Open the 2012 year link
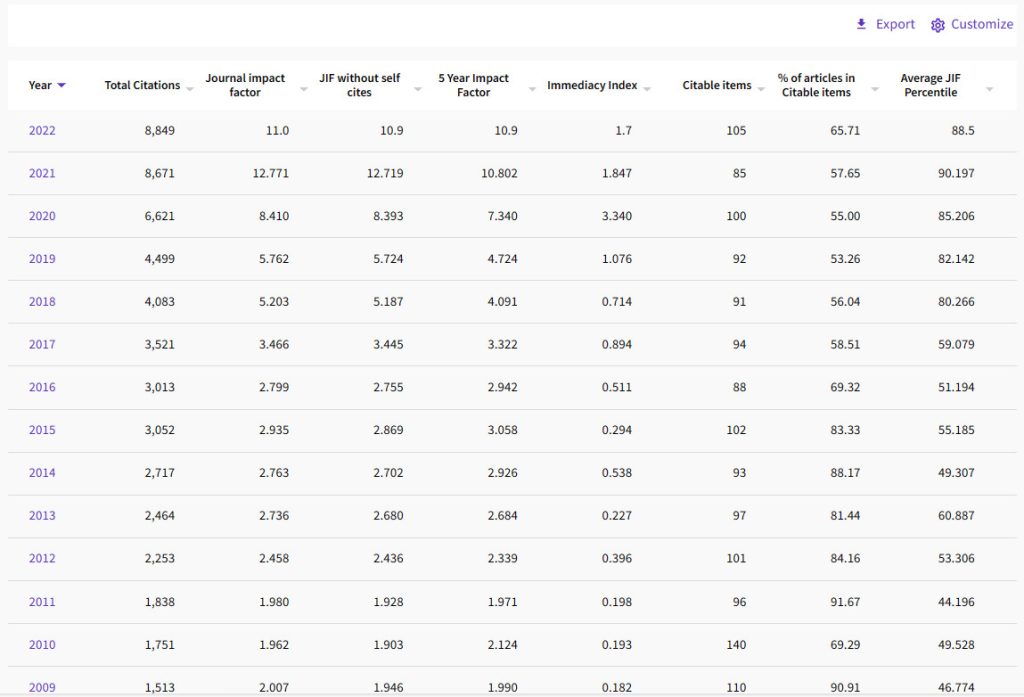The image size is (1024, 697). [42, 559]
